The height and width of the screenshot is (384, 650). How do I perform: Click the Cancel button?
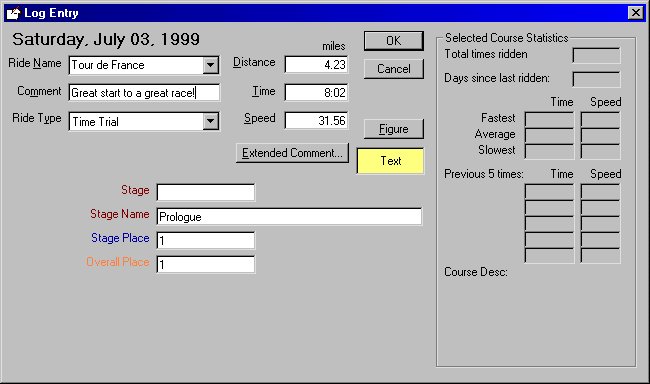(x=394, y=69)
